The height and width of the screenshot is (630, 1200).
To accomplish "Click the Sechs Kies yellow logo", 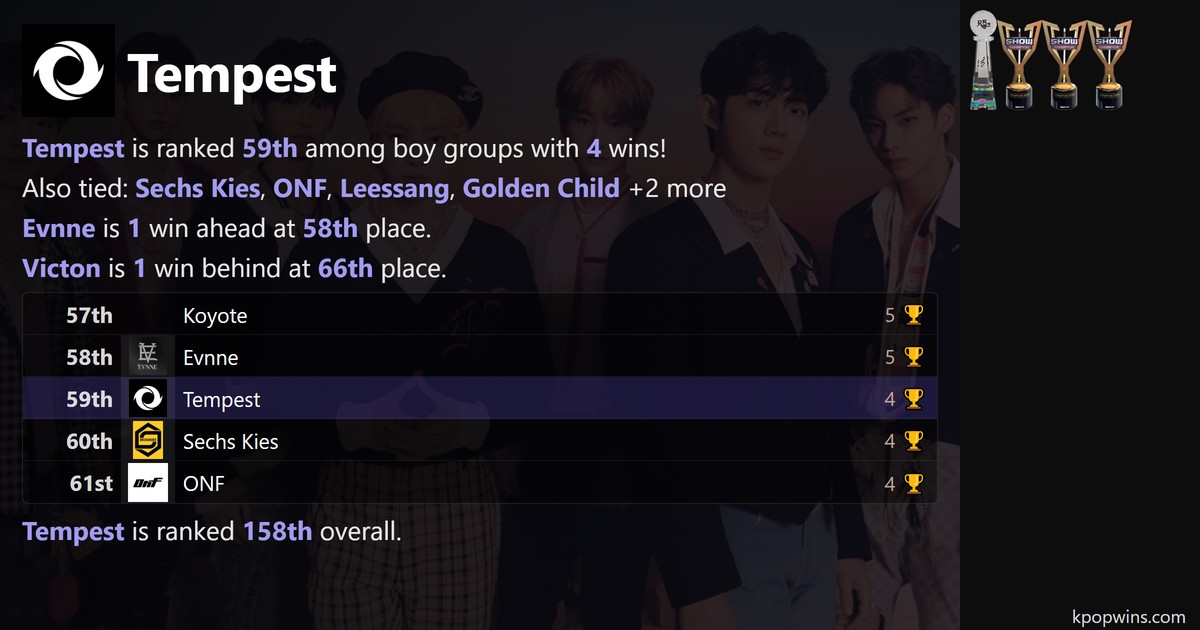I will coord(148,441).
